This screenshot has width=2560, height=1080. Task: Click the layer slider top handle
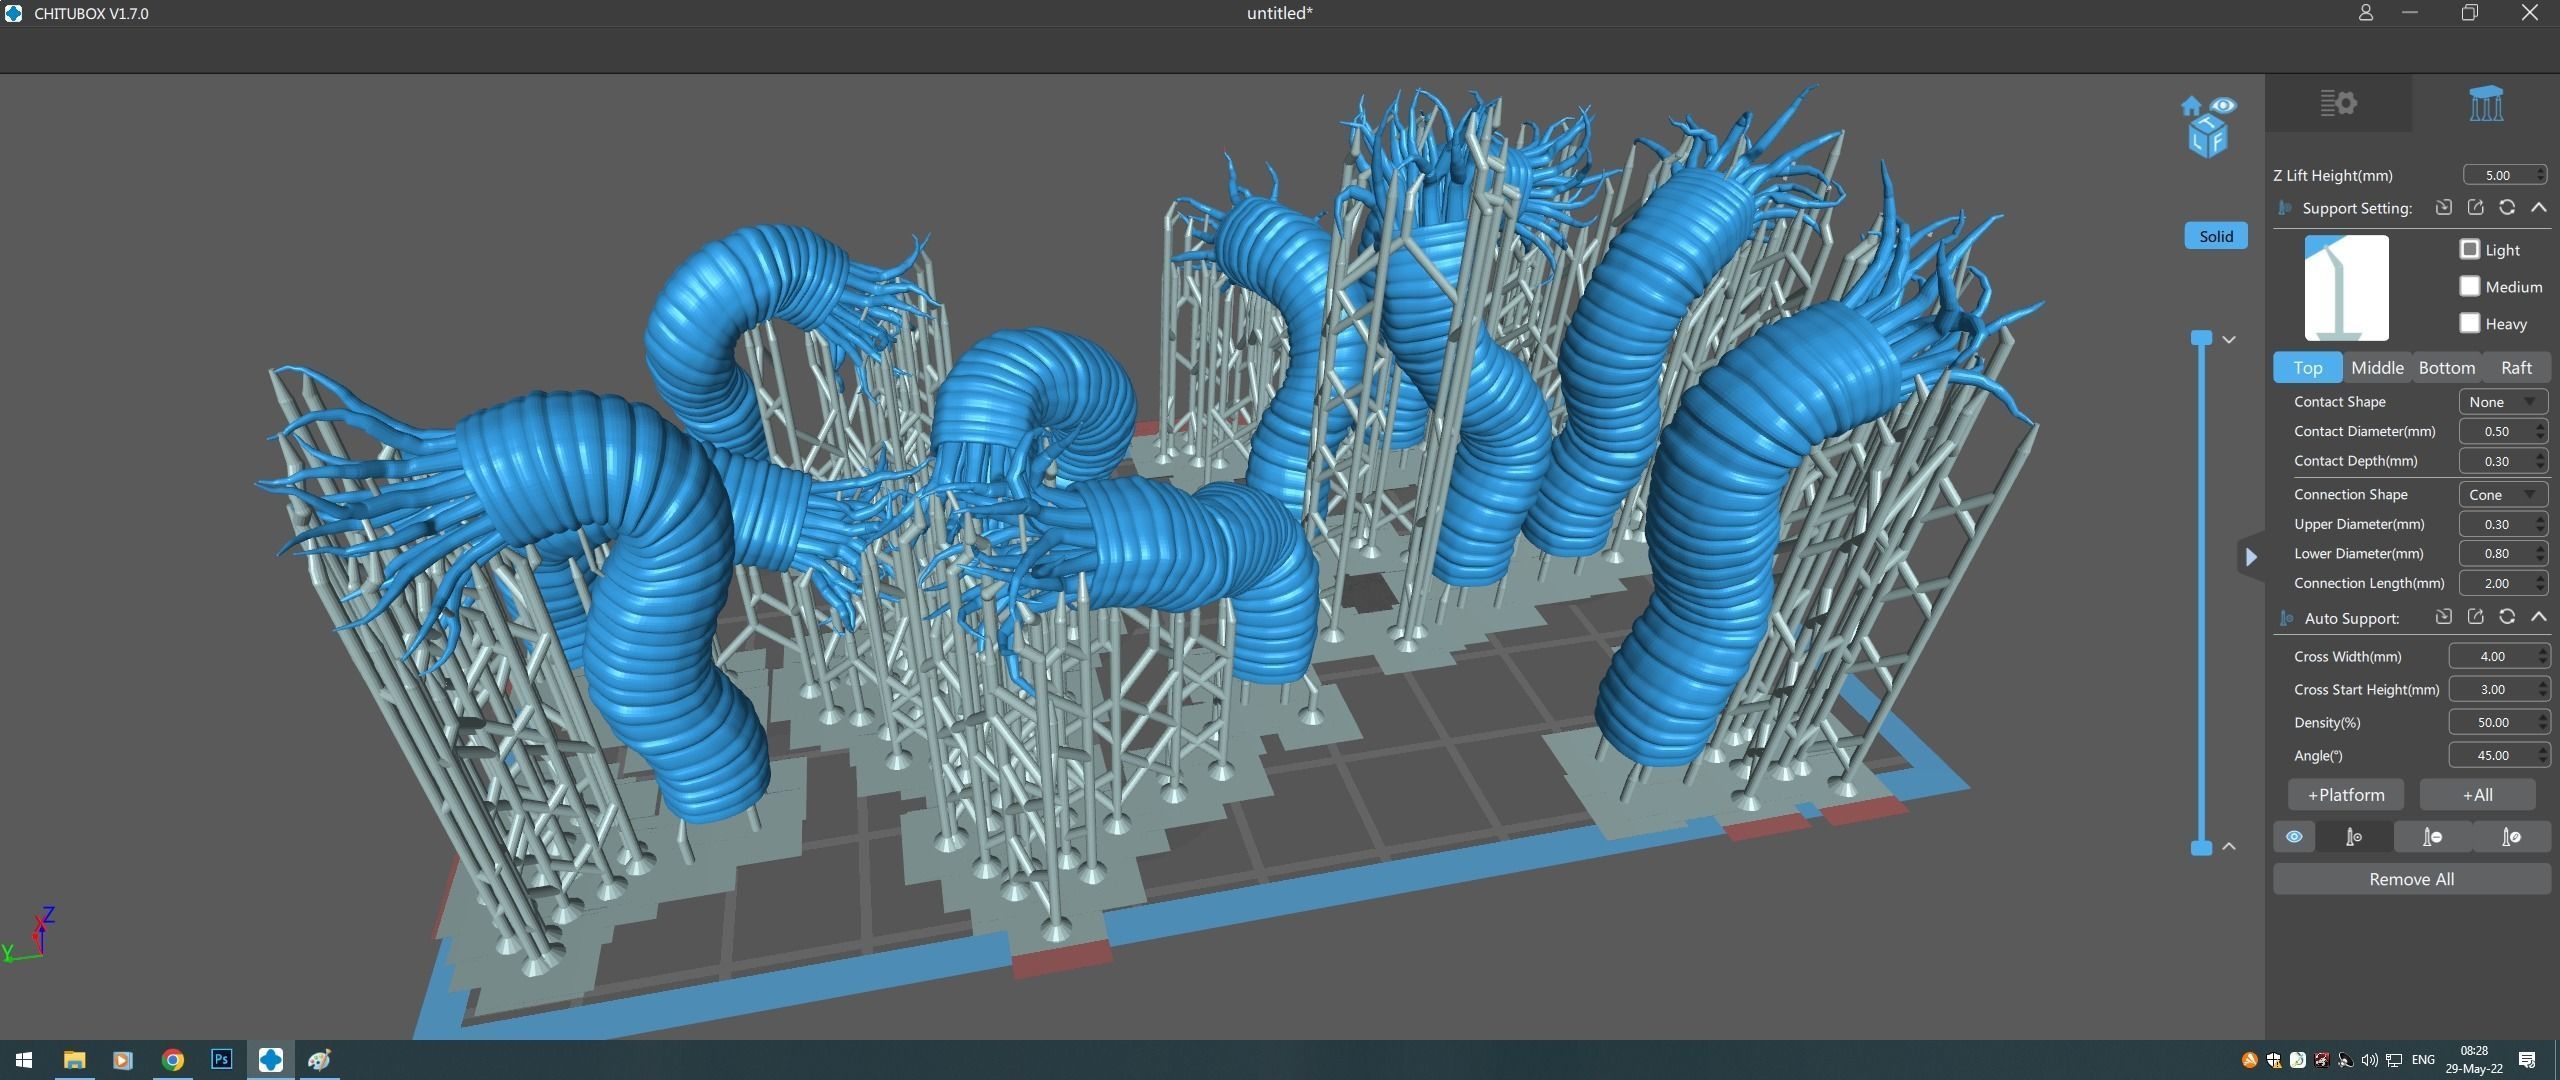[x=2201, y=338]
